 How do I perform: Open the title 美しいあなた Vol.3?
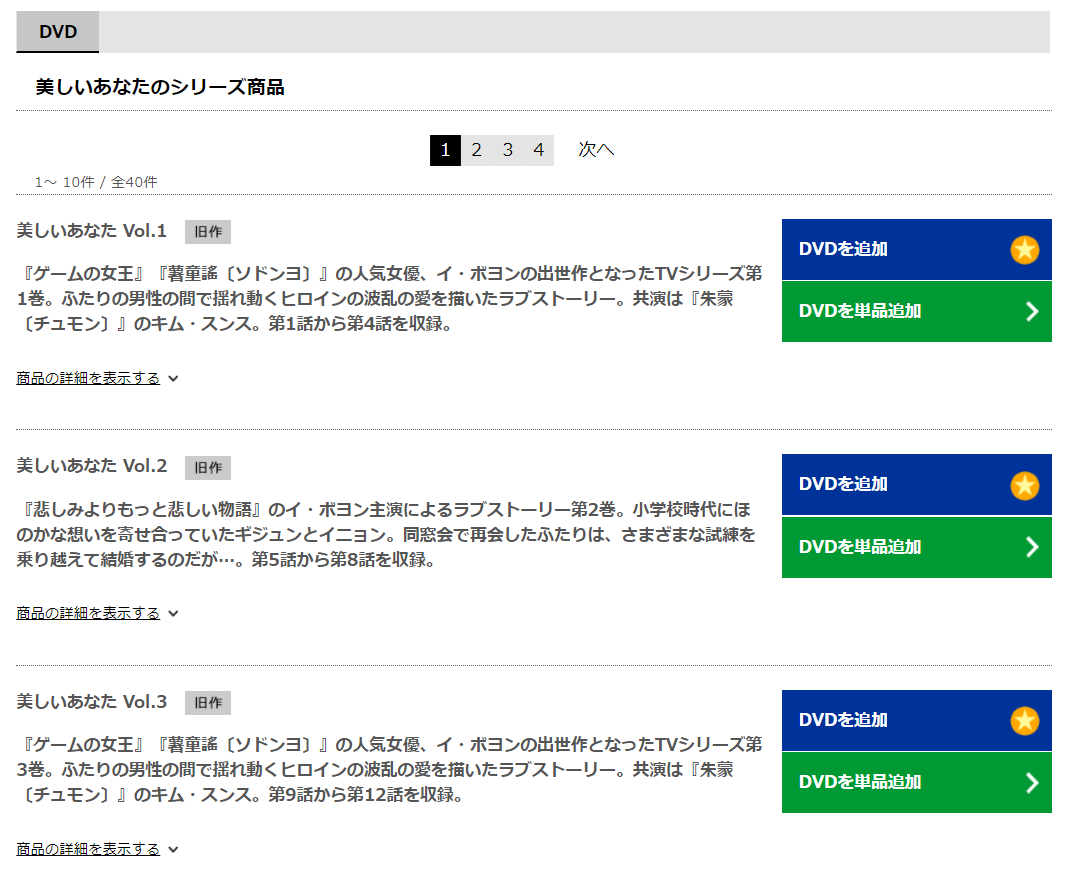(92, 701)
